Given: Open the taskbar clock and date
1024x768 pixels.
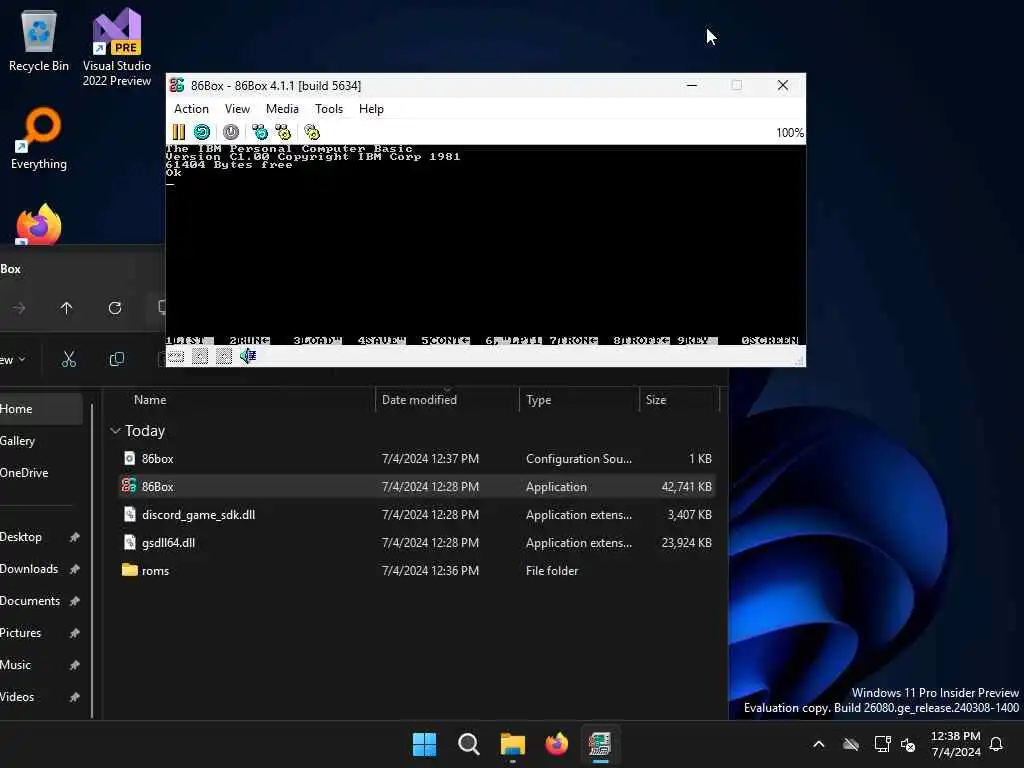Looking at the screenshot, I should tap(955, 744).
